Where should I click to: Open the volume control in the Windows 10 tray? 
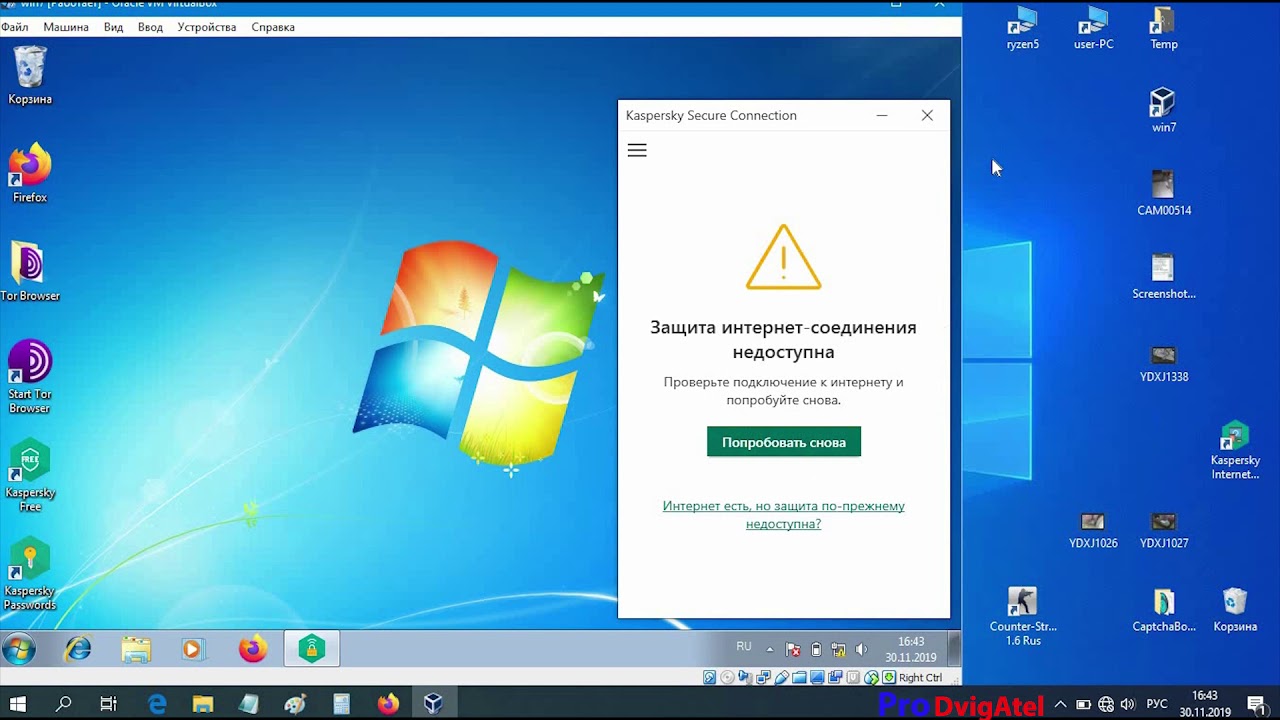[1128, 704]
